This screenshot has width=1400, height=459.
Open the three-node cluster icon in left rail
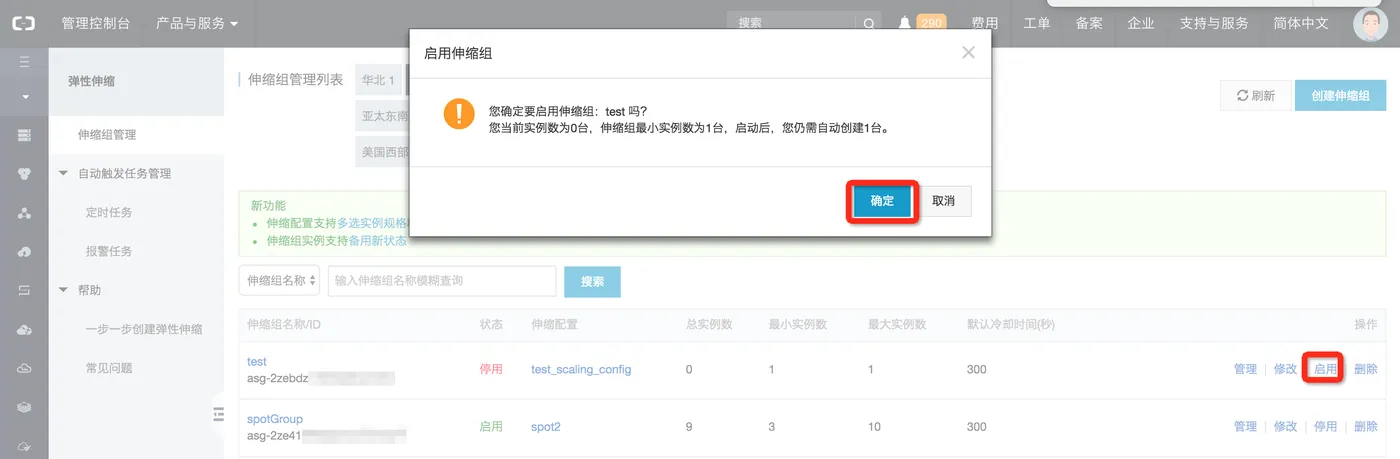coord(24,213)
